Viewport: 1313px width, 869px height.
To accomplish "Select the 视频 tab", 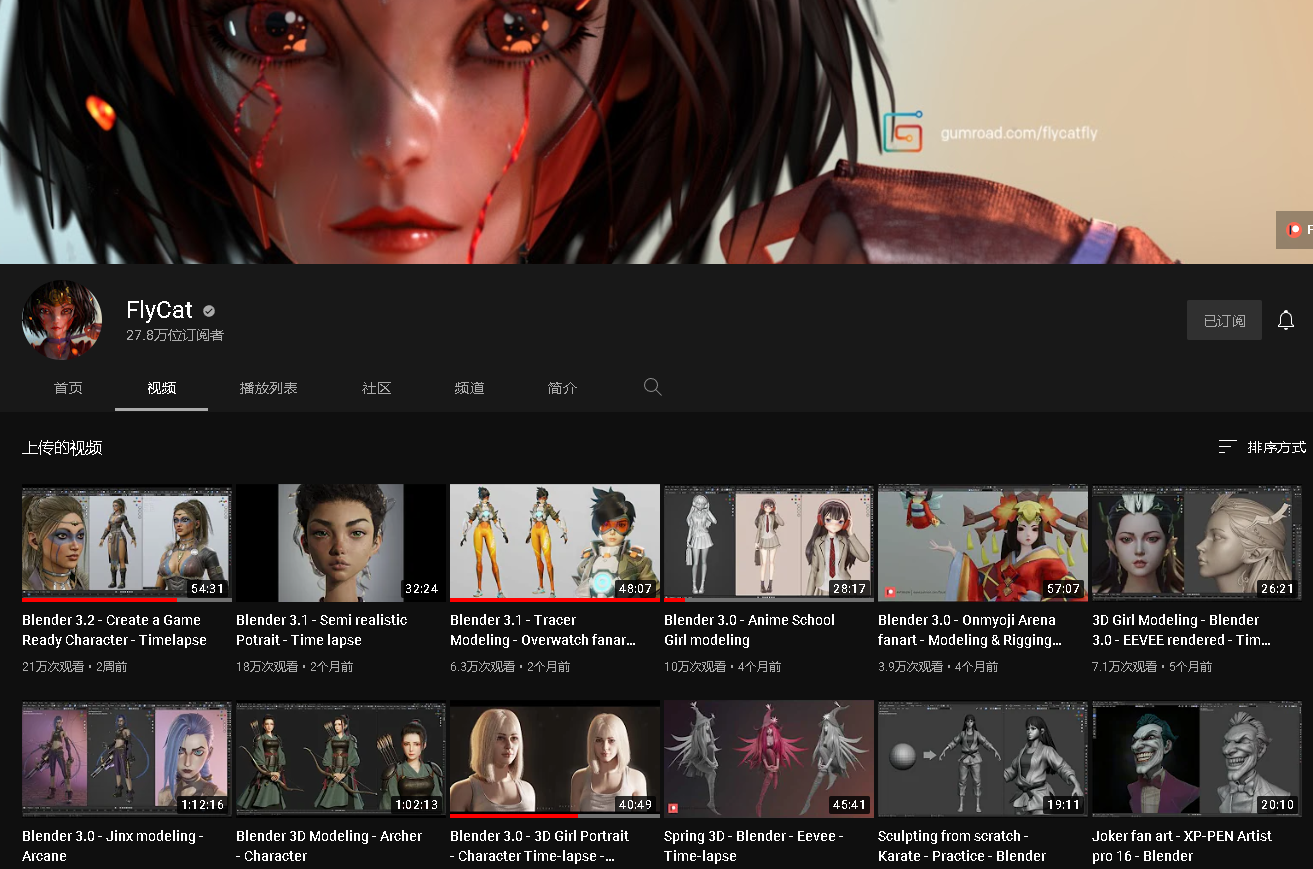I will (161, 388).
